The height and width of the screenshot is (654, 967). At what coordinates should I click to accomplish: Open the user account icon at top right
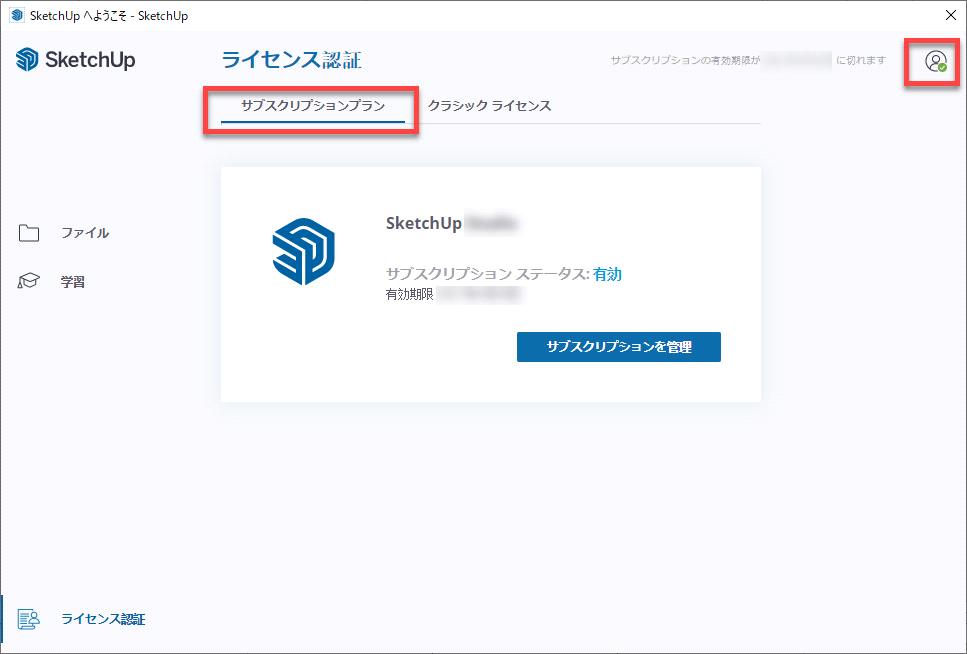[x=935, y=62]
